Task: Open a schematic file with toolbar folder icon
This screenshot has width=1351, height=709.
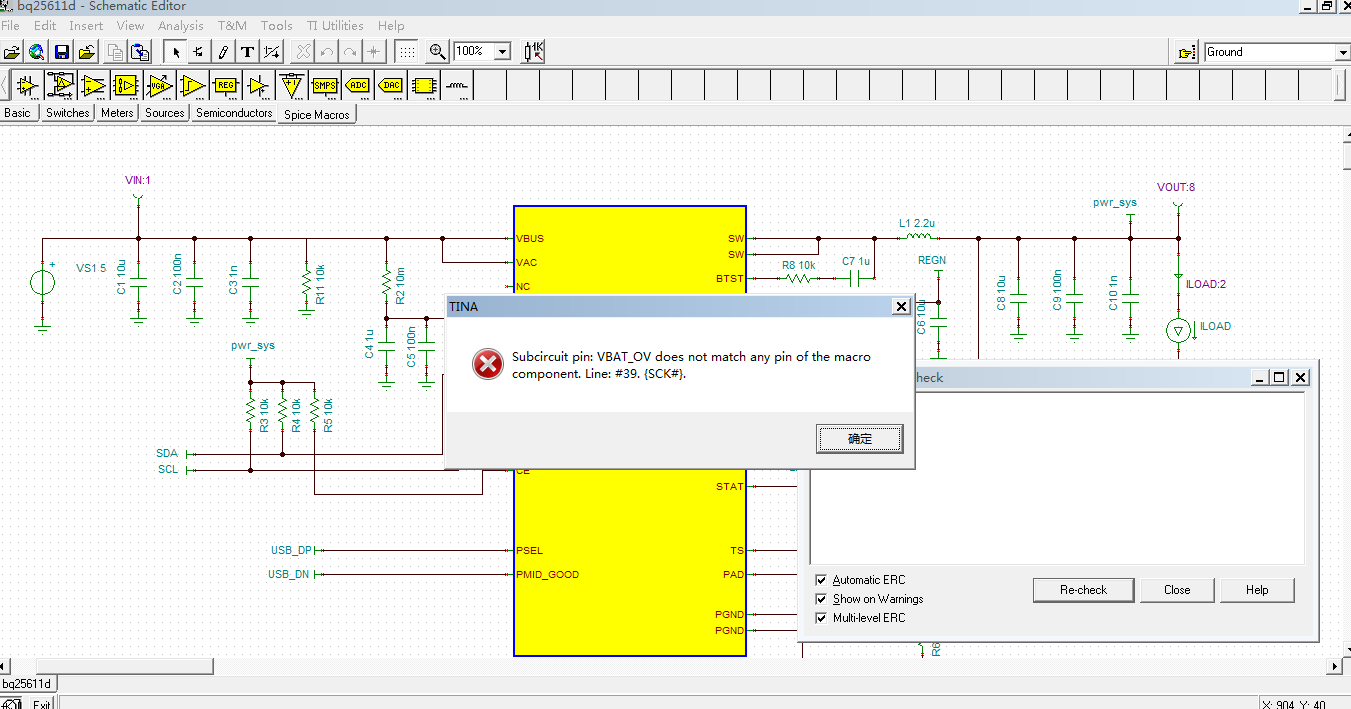Action: tap(12, 52)
